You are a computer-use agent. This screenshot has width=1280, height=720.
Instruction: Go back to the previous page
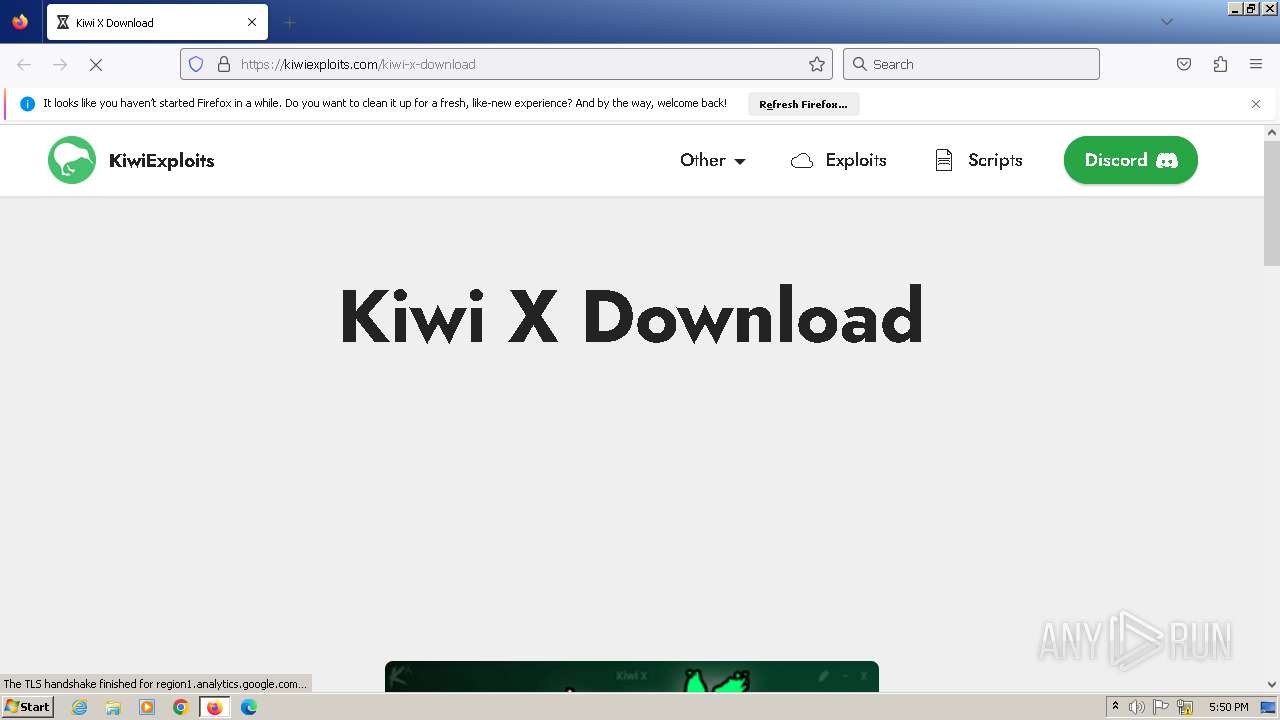(24, 64)
